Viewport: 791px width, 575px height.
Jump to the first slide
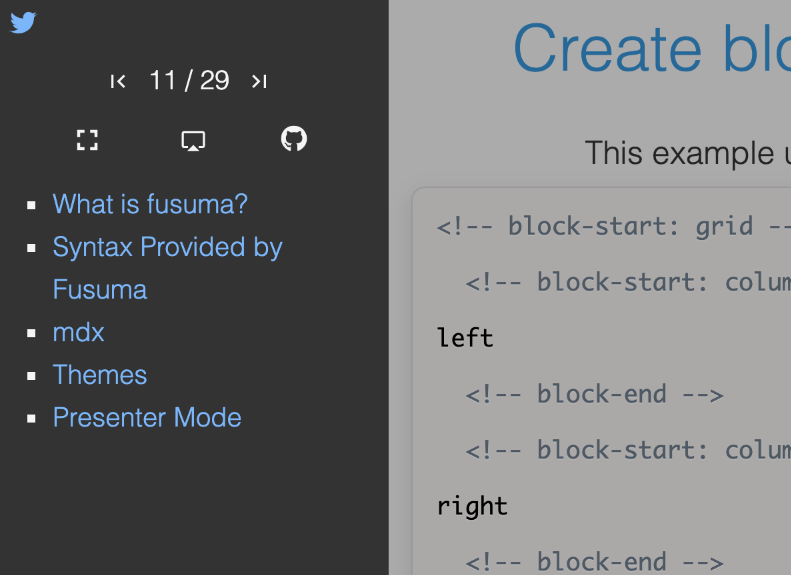click(118, 81)
